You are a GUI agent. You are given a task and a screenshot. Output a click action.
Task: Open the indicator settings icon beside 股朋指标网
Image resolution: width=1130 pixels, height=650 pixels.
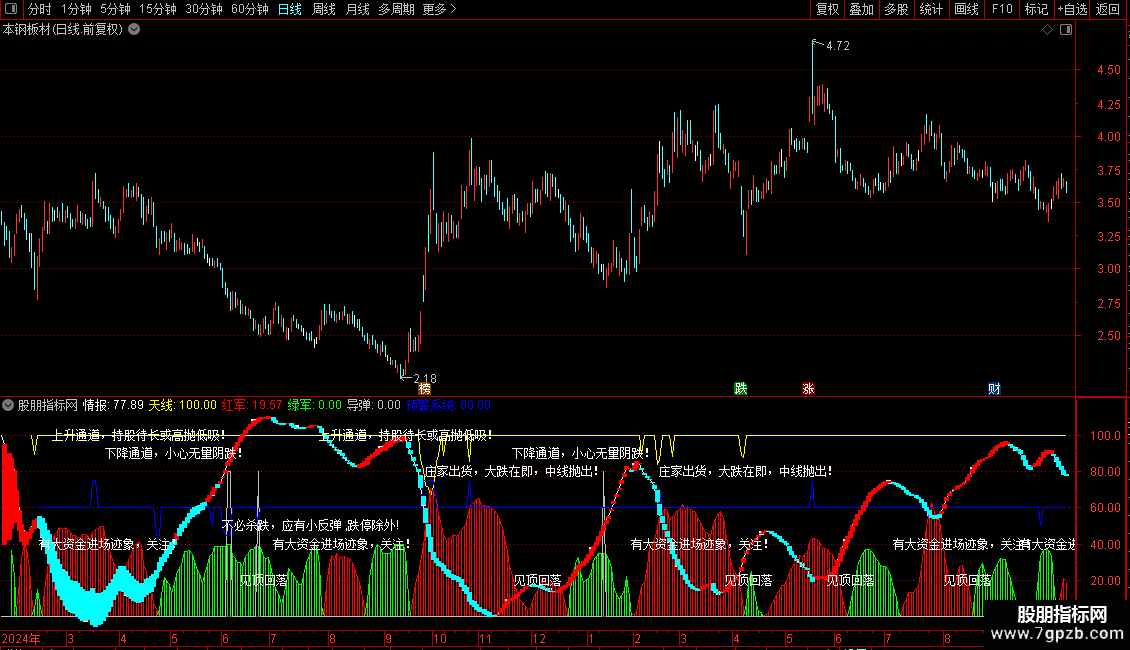[x=8, y=405]
